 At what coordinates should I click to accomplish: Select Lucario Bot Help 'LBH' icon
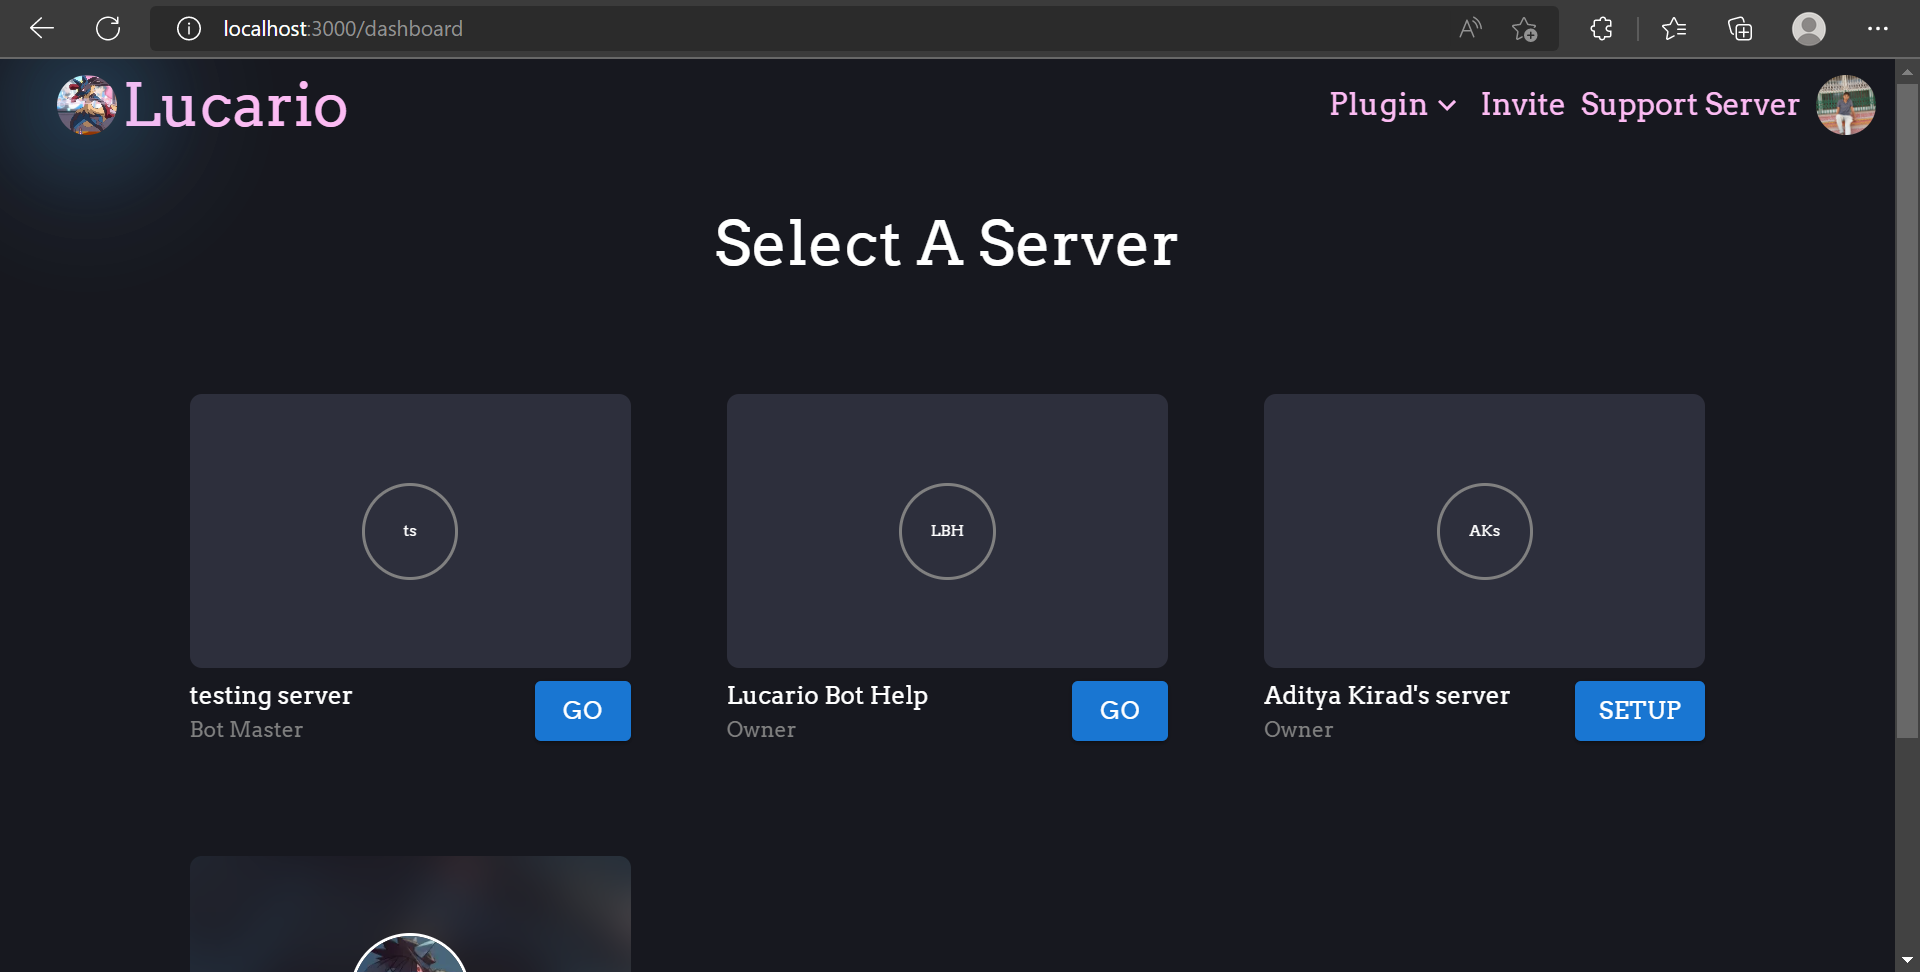coord(947,531)
